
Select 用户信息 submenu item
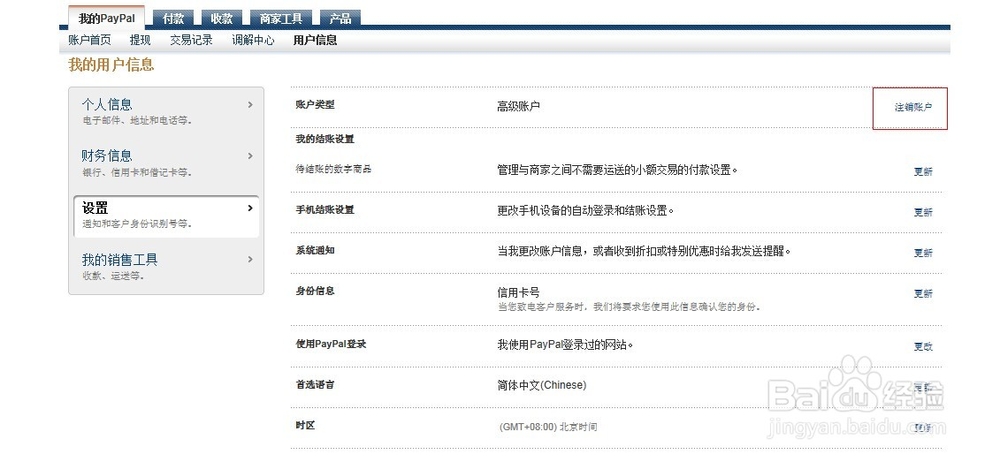click(x=315, y=40)
